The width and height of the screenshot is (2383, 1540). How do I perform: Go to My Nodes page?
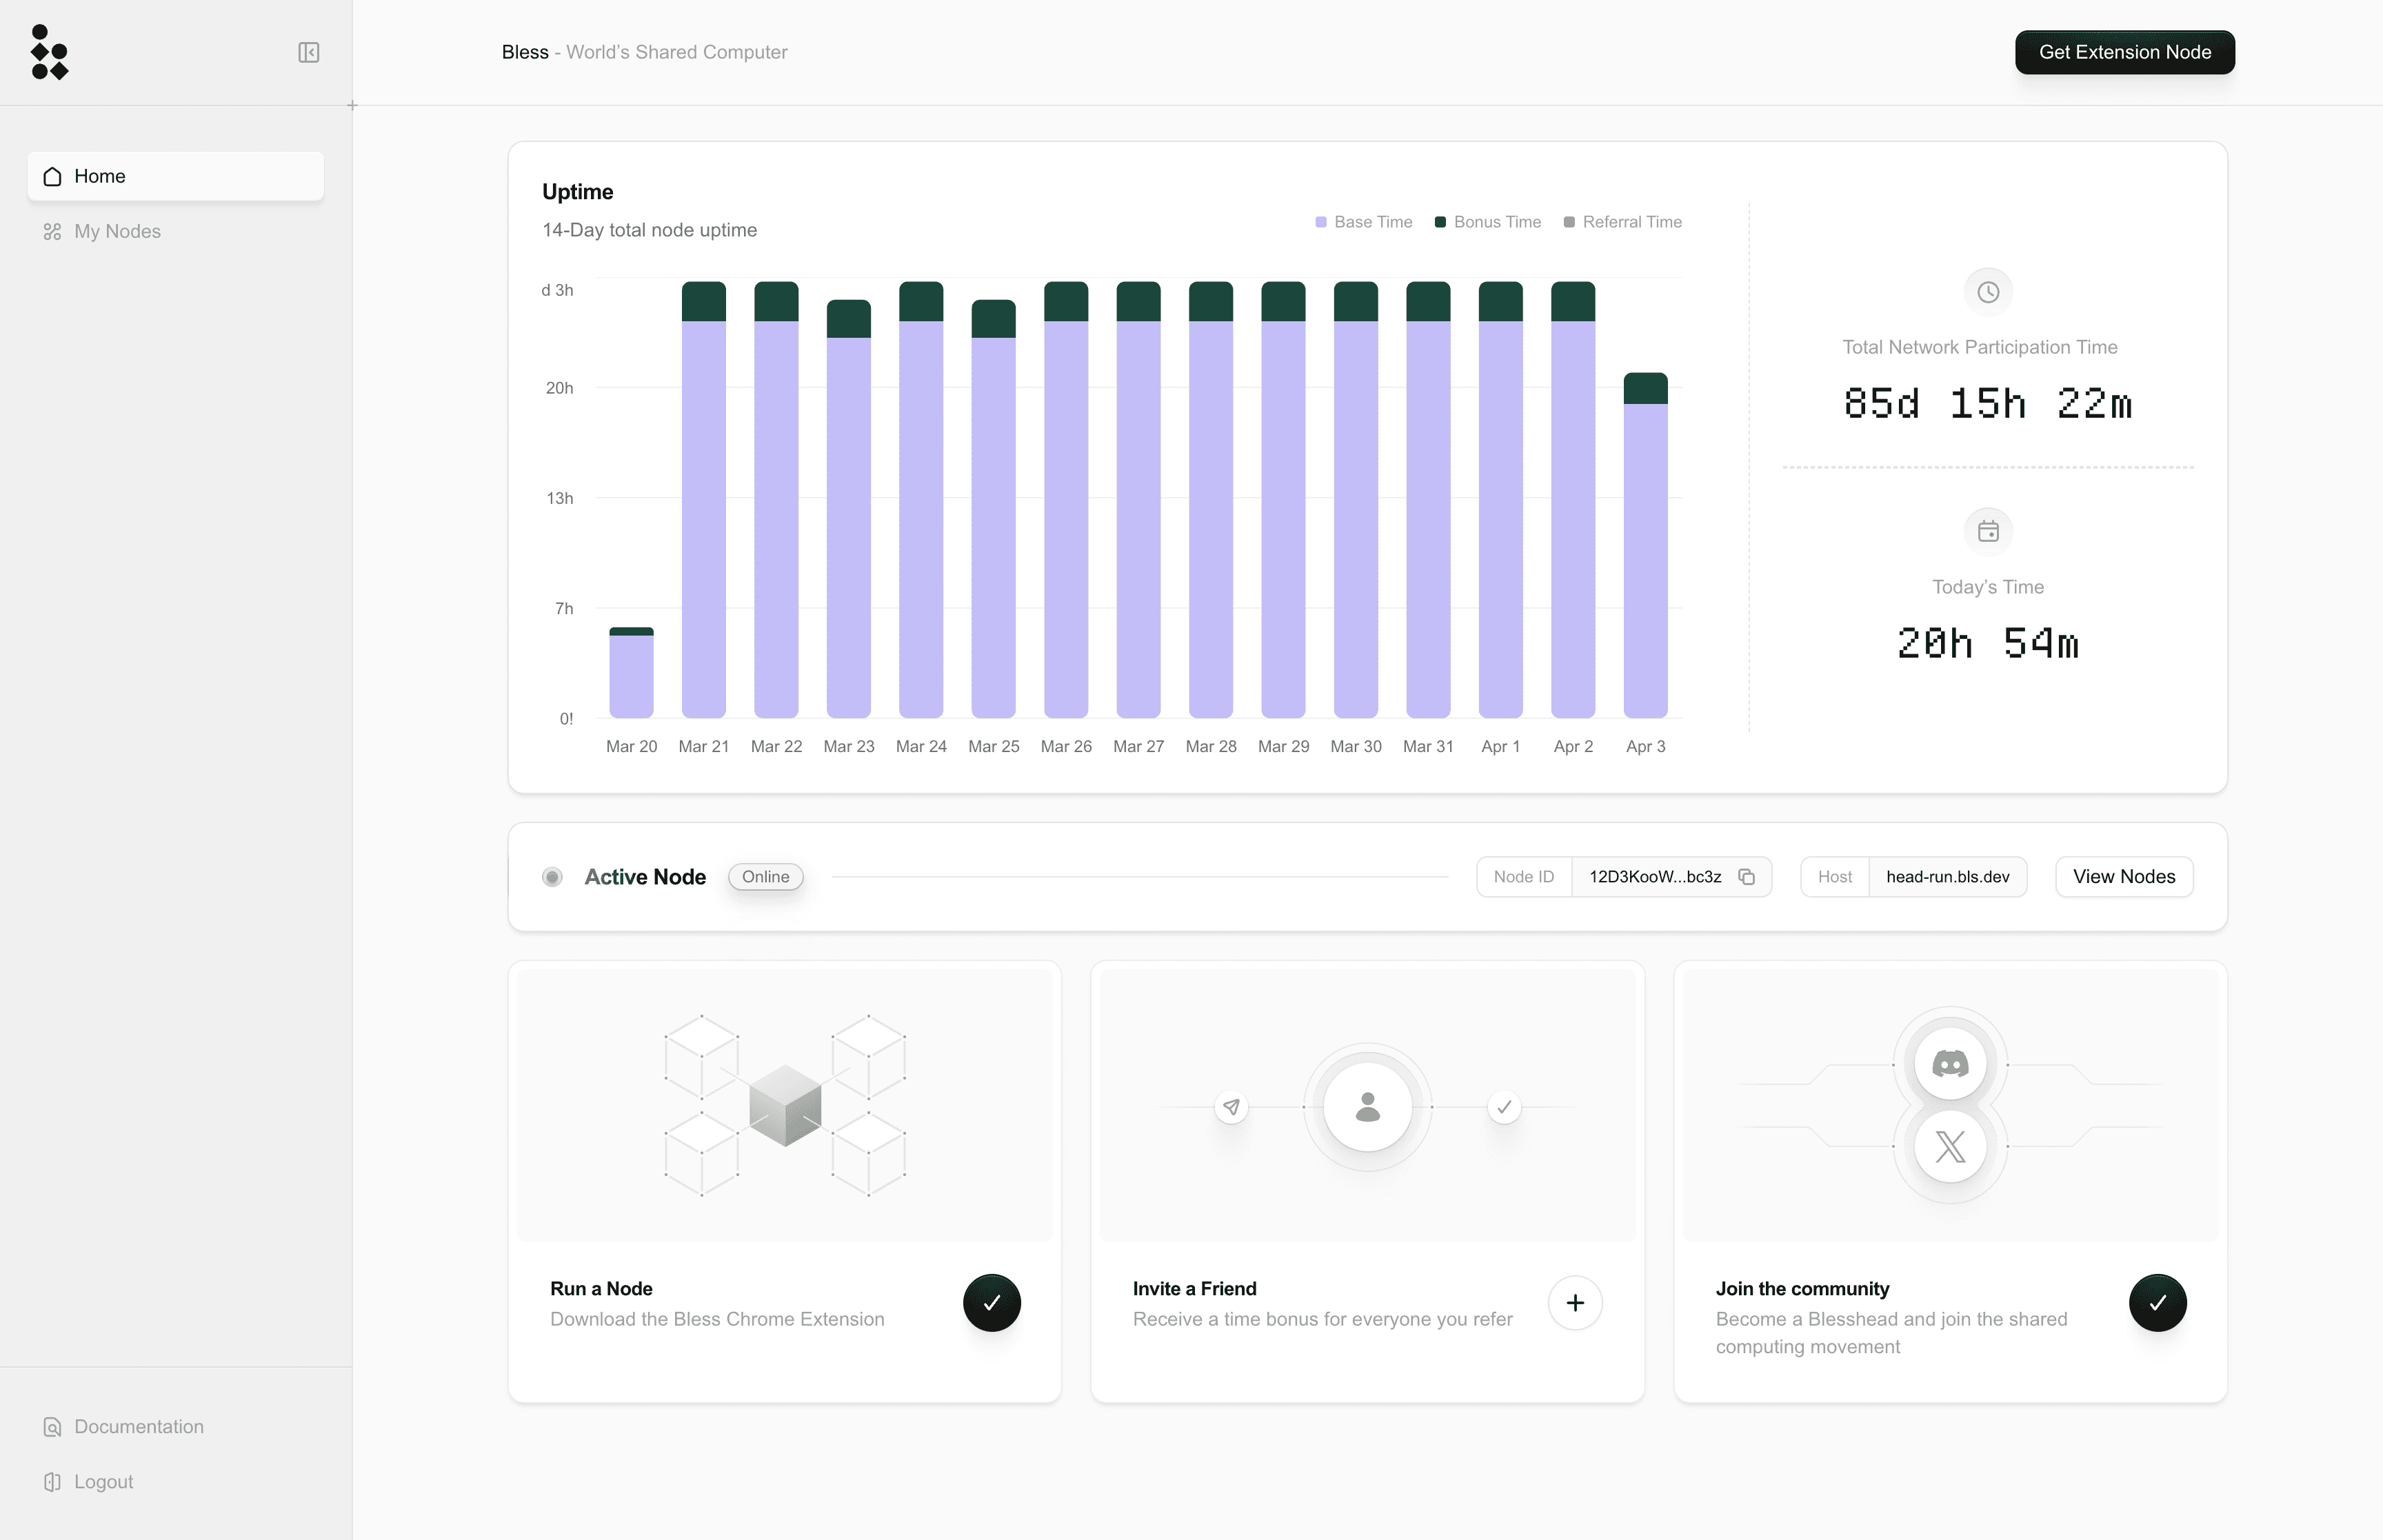click(117, 231)
